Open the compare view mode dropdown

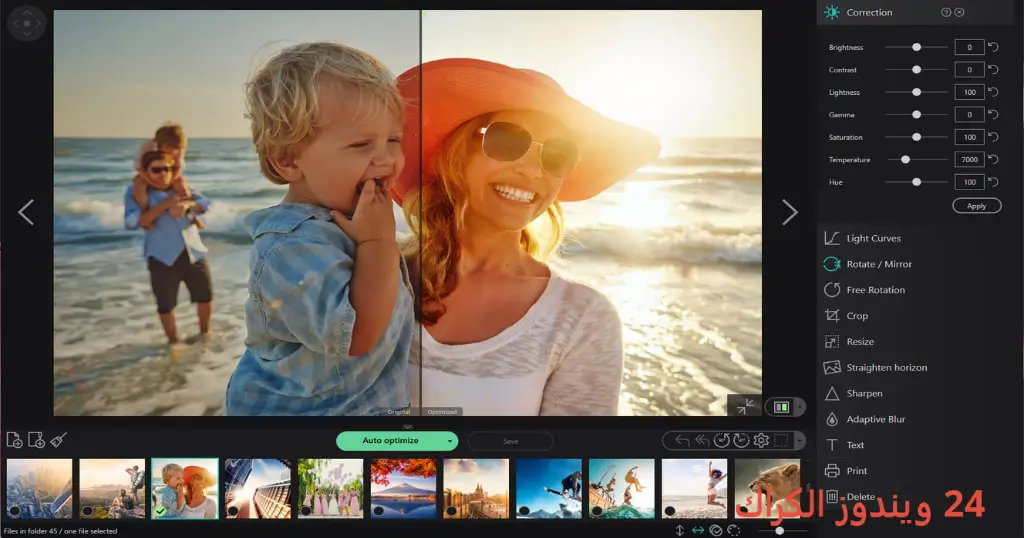pos(799,407)
